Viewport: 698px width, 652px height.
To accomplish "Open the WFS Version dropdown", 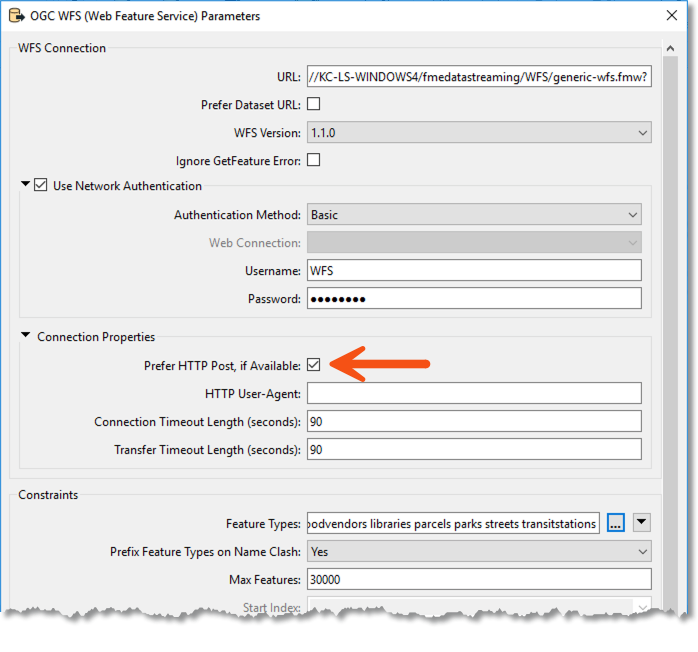I will 478,132.
